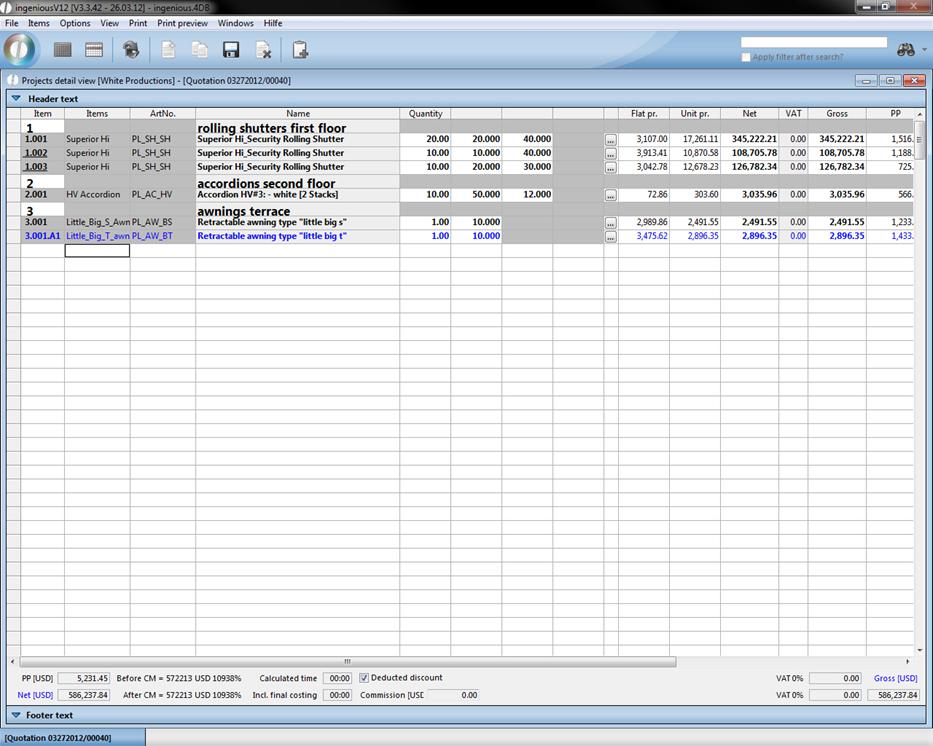Screen dimensions: 933x746
Task: Toggle the Deducted discount checkbox
Action: click(364, 678)
